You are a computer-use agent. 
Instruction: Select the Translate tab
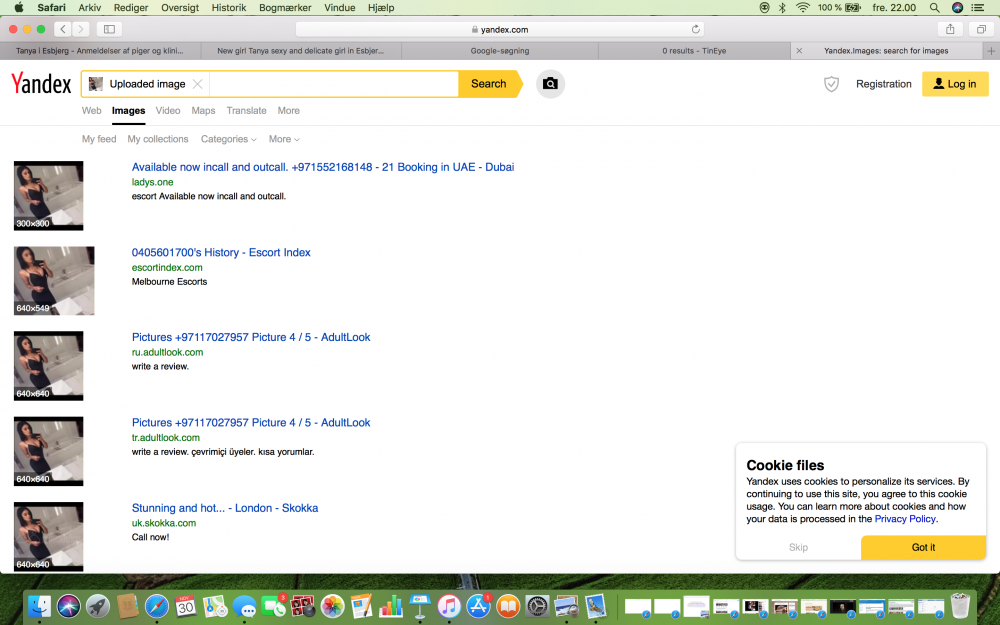(246, 110)
